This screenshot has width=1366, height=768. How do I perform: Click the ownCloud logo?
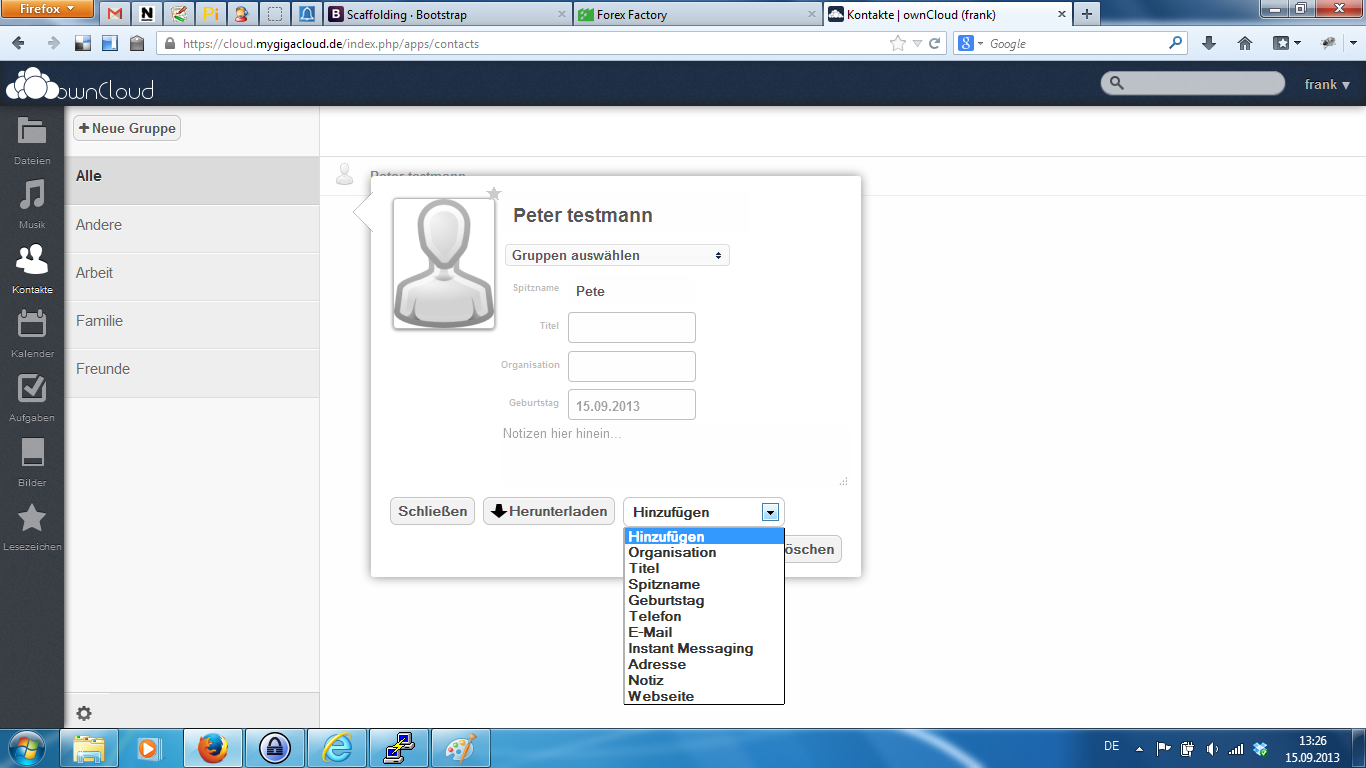click(x=80, y=84)
